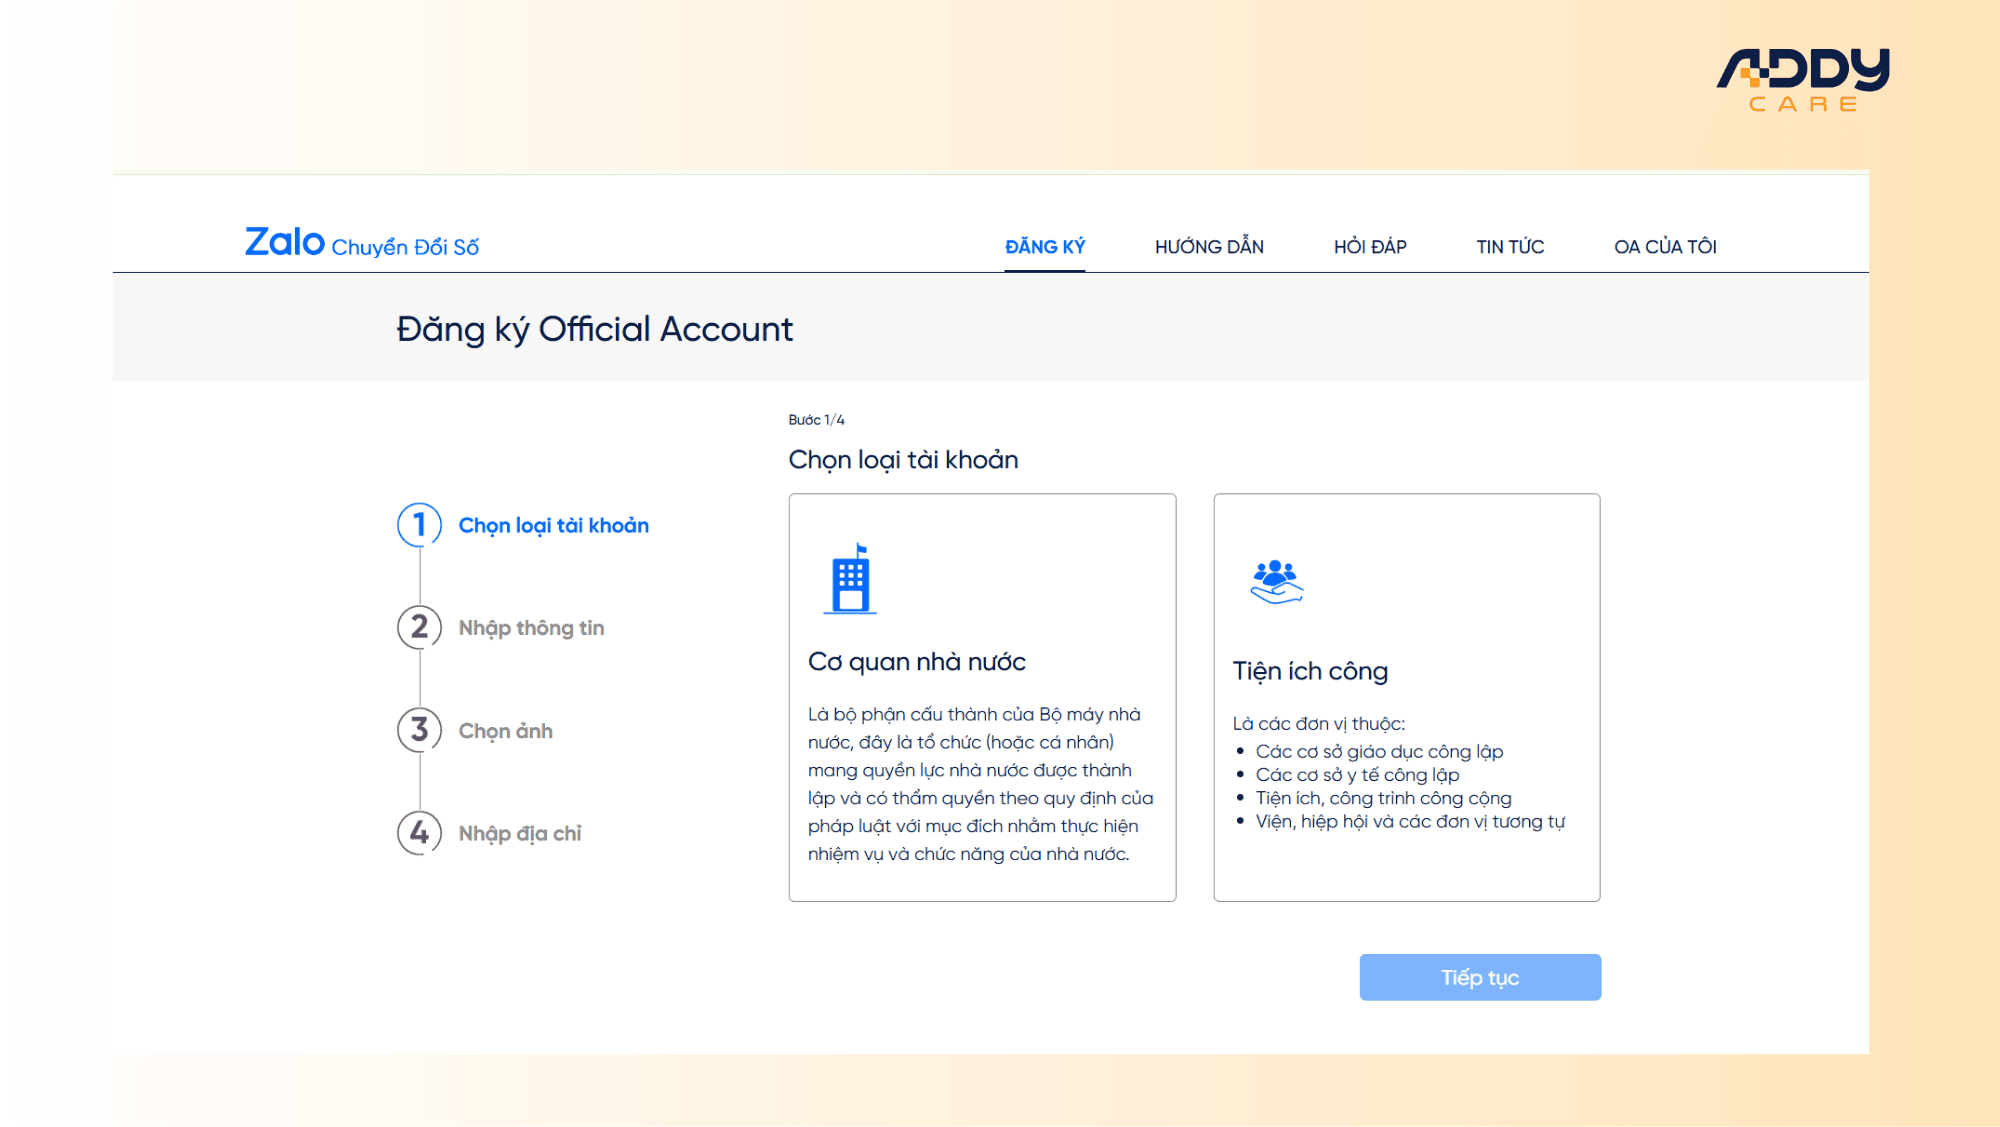Select the 'Chọn loại tài khoản' step label
The height and width of the screenshot is (1127, 2000).
point(554,526)
